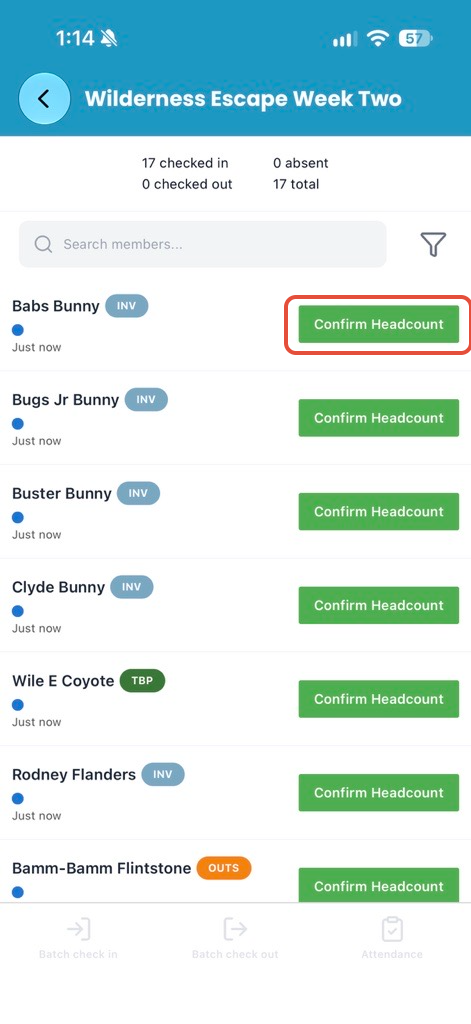The width and height of the screenshot is (471, 1024).
Task: Tap the INV badge beside Rodney Flanders
Action: (163, 775)
